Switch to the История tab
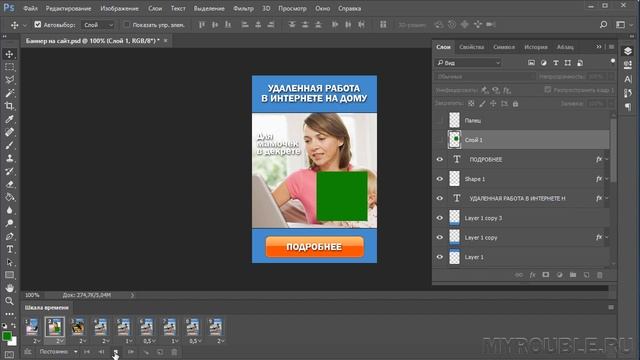Screen dimensions: 640x360 click(x=536, y=47)
